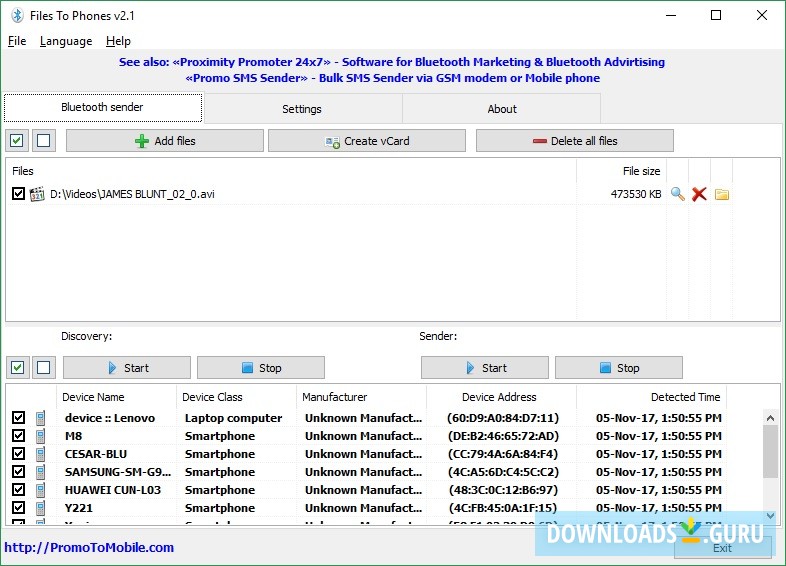Deselect all devices with the empty-box button

coord(44,367)
